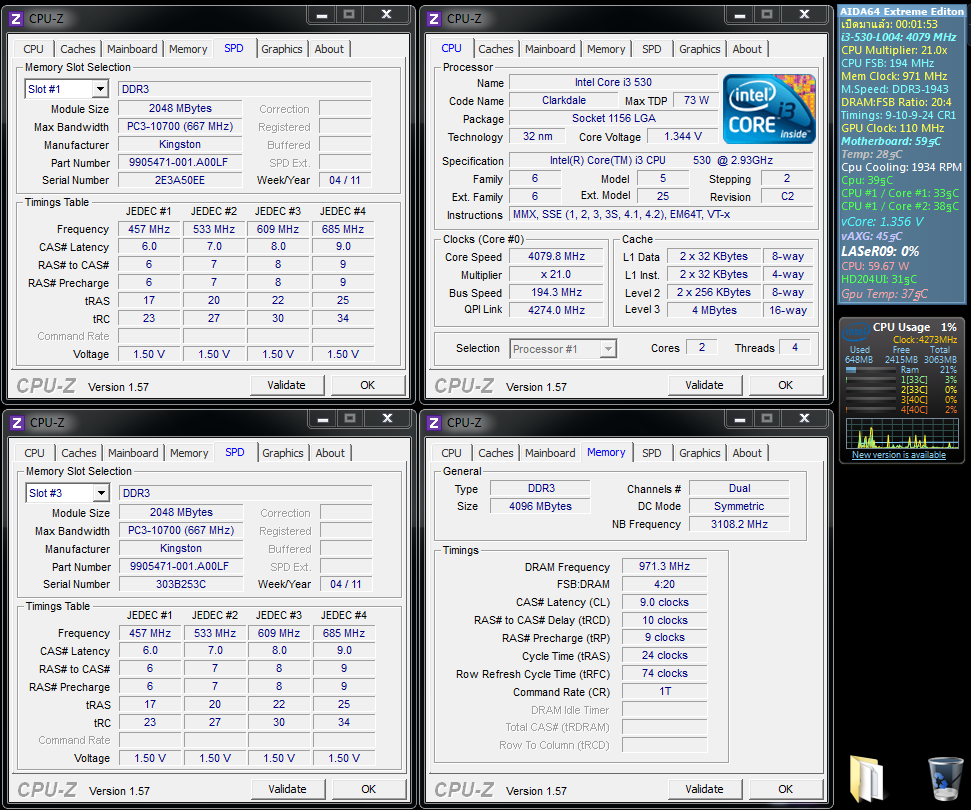Image resolution: width=971 pixels, height=810 pixels.
Task: Select CPU tab in the Slot #3 window
Action: pos(35,453)
